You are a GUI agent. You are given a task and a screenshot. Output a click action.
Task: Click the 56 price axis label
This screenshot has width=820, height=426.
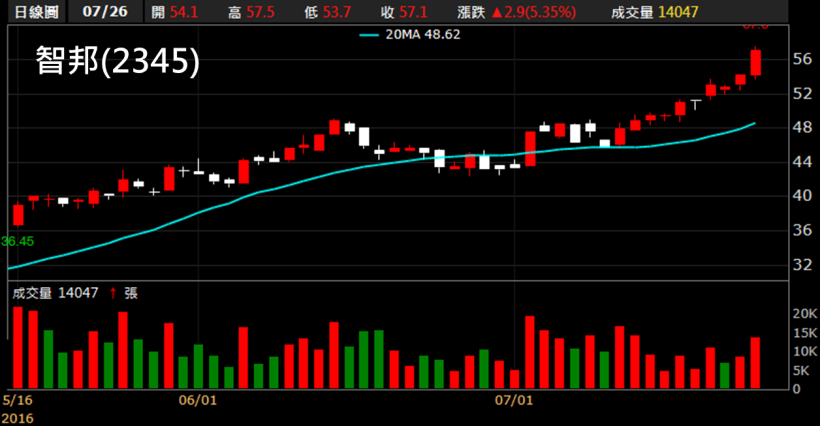802,59
